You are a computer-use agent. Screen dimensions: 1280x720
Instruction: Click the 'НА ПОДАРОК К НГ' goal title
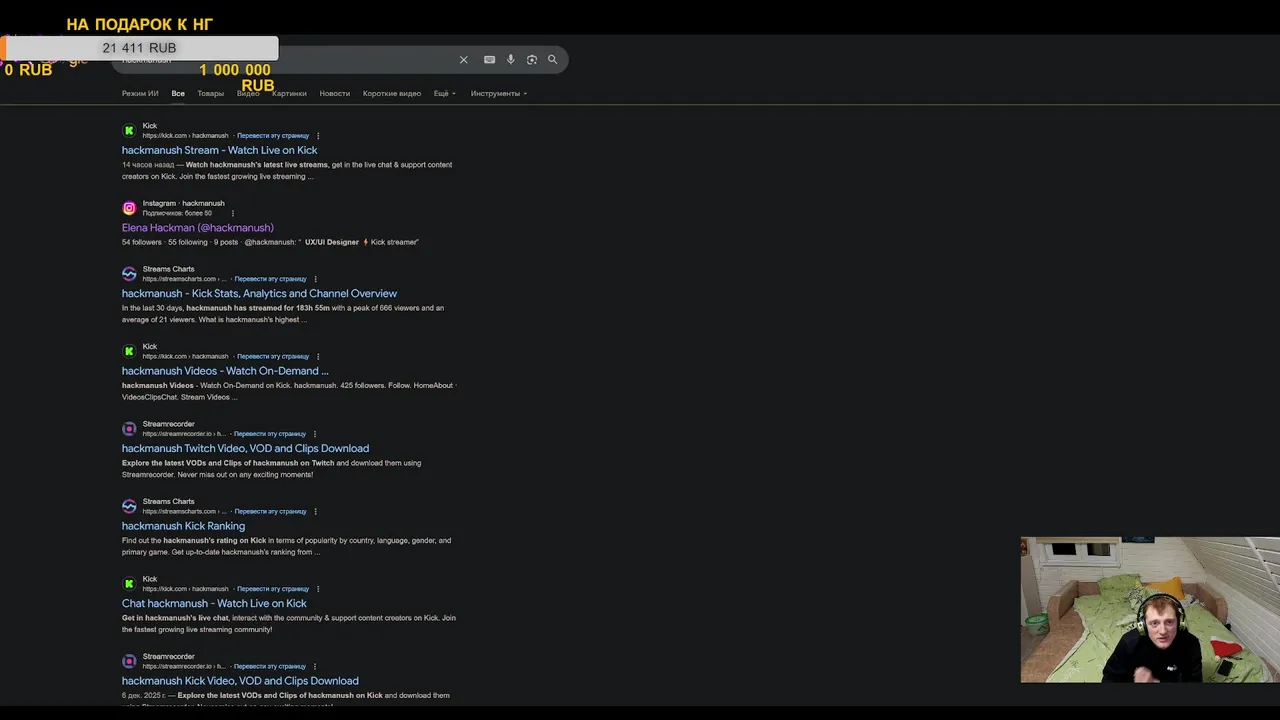point(139,24)
